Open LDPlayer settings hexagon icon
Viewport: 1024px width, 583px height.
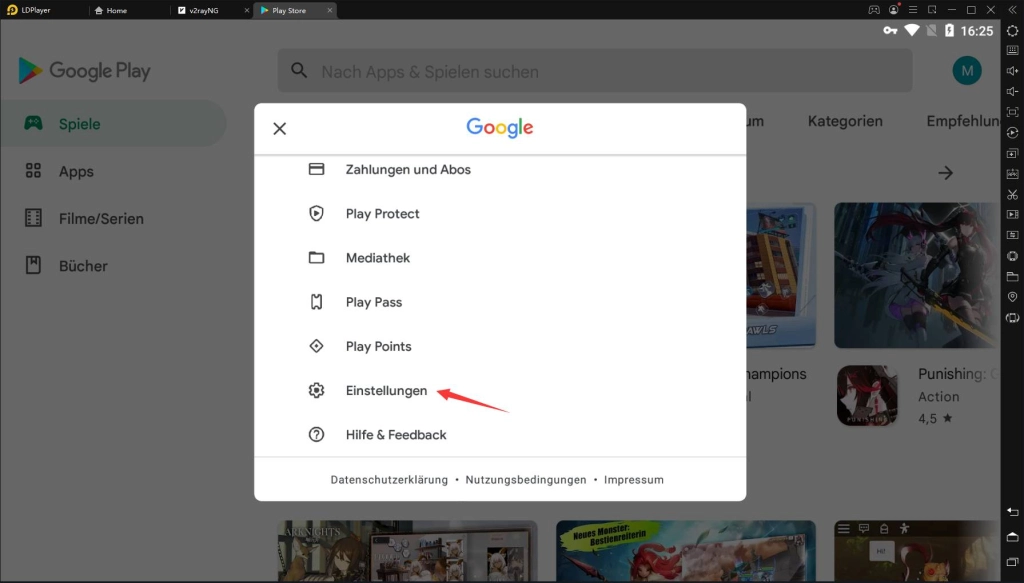coord(1012,31)
